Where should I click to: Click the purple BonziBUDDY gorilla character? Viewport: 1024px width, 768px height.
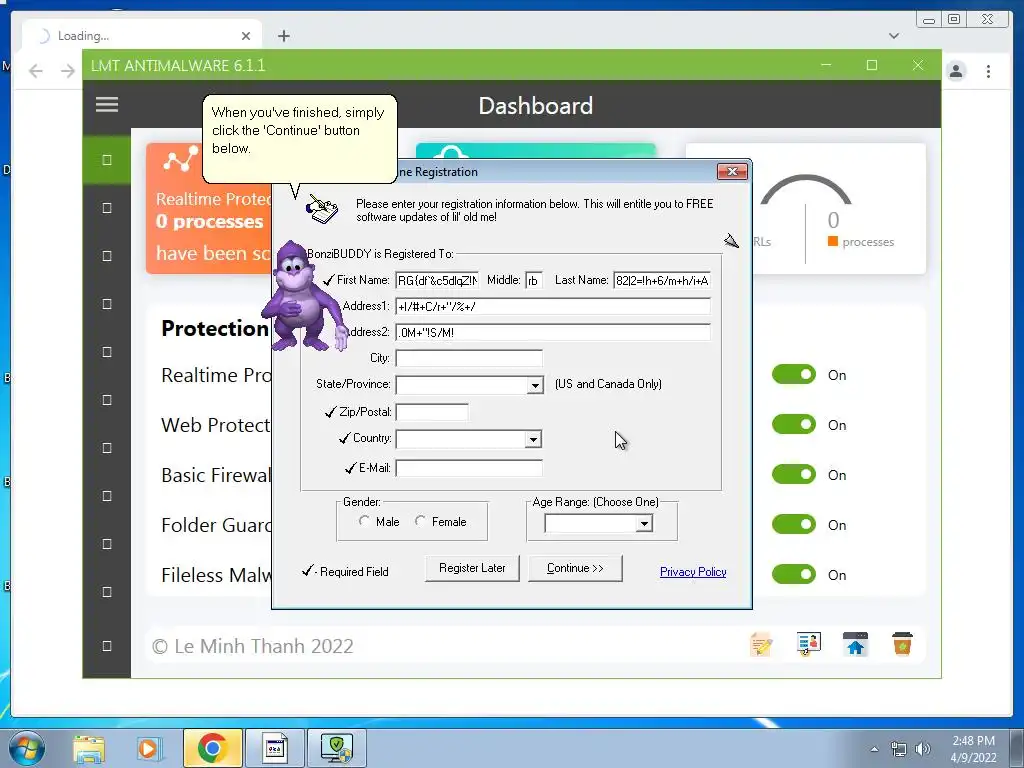click(304, 297)
